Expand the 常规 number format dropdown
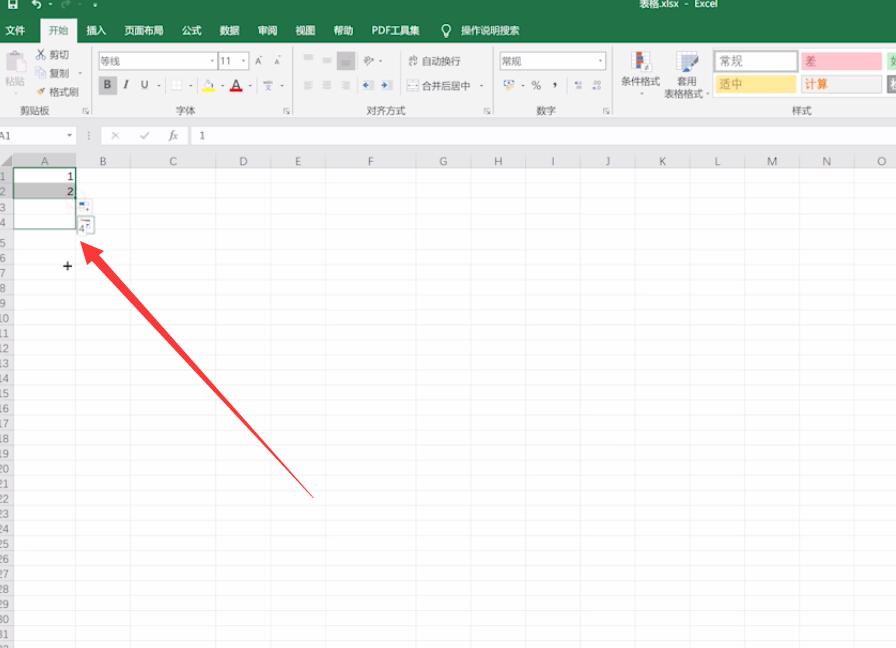The width and height of the screenshot is (896, 648). point(601,61)
